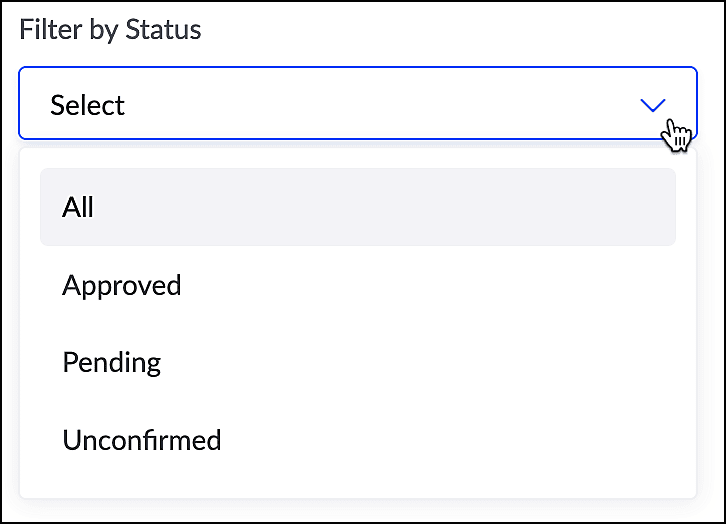Click the Filter by Status label

110,30
